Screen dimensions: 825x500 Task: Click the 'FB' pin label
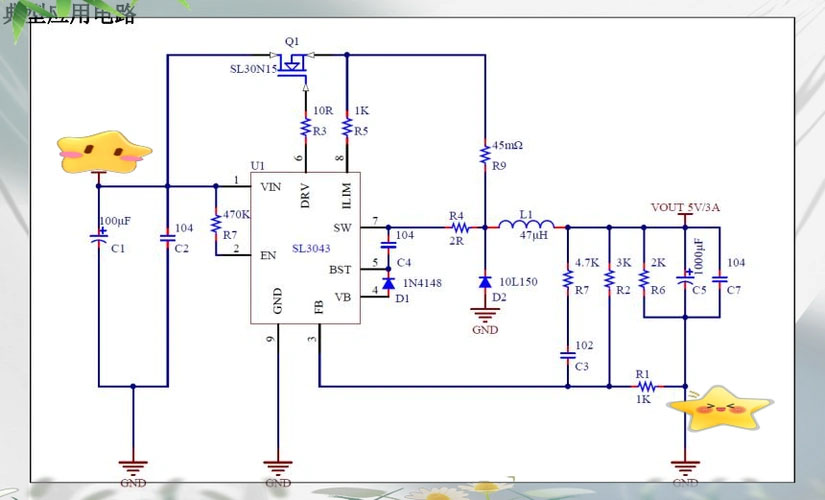click(319, 307)
